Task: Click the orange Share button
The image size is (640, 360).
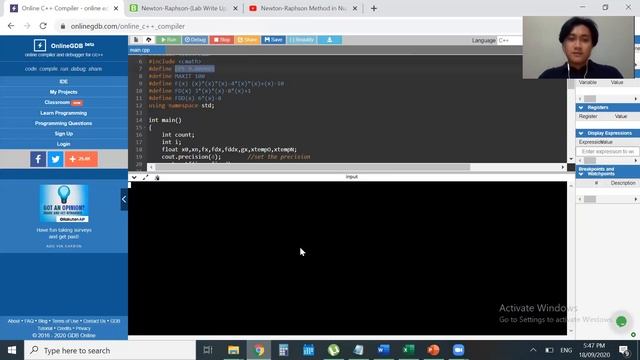Action: coord(247,40)
